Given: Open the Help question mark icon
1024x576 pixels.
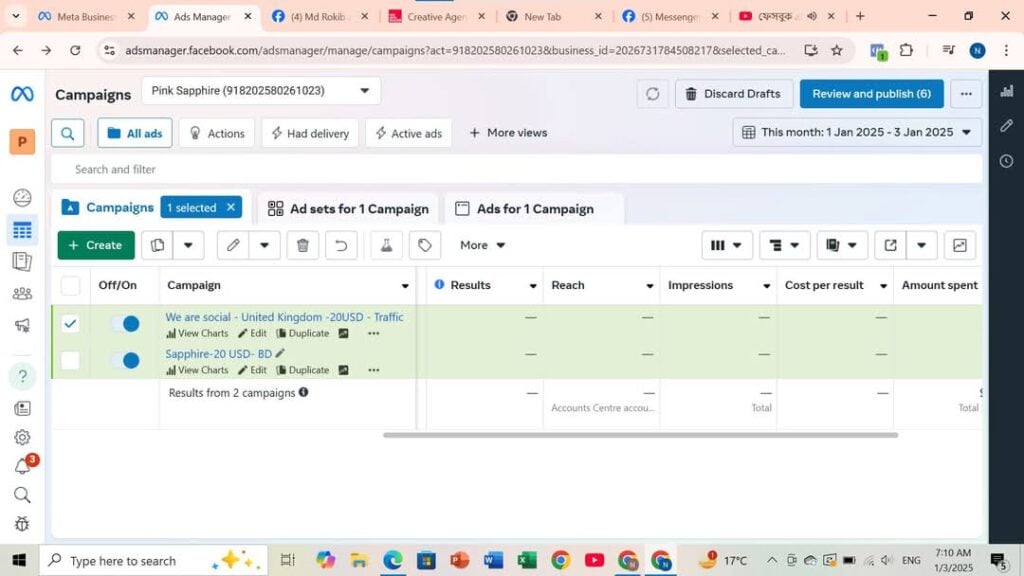Looking at the screenshot, I should point(22,376).
